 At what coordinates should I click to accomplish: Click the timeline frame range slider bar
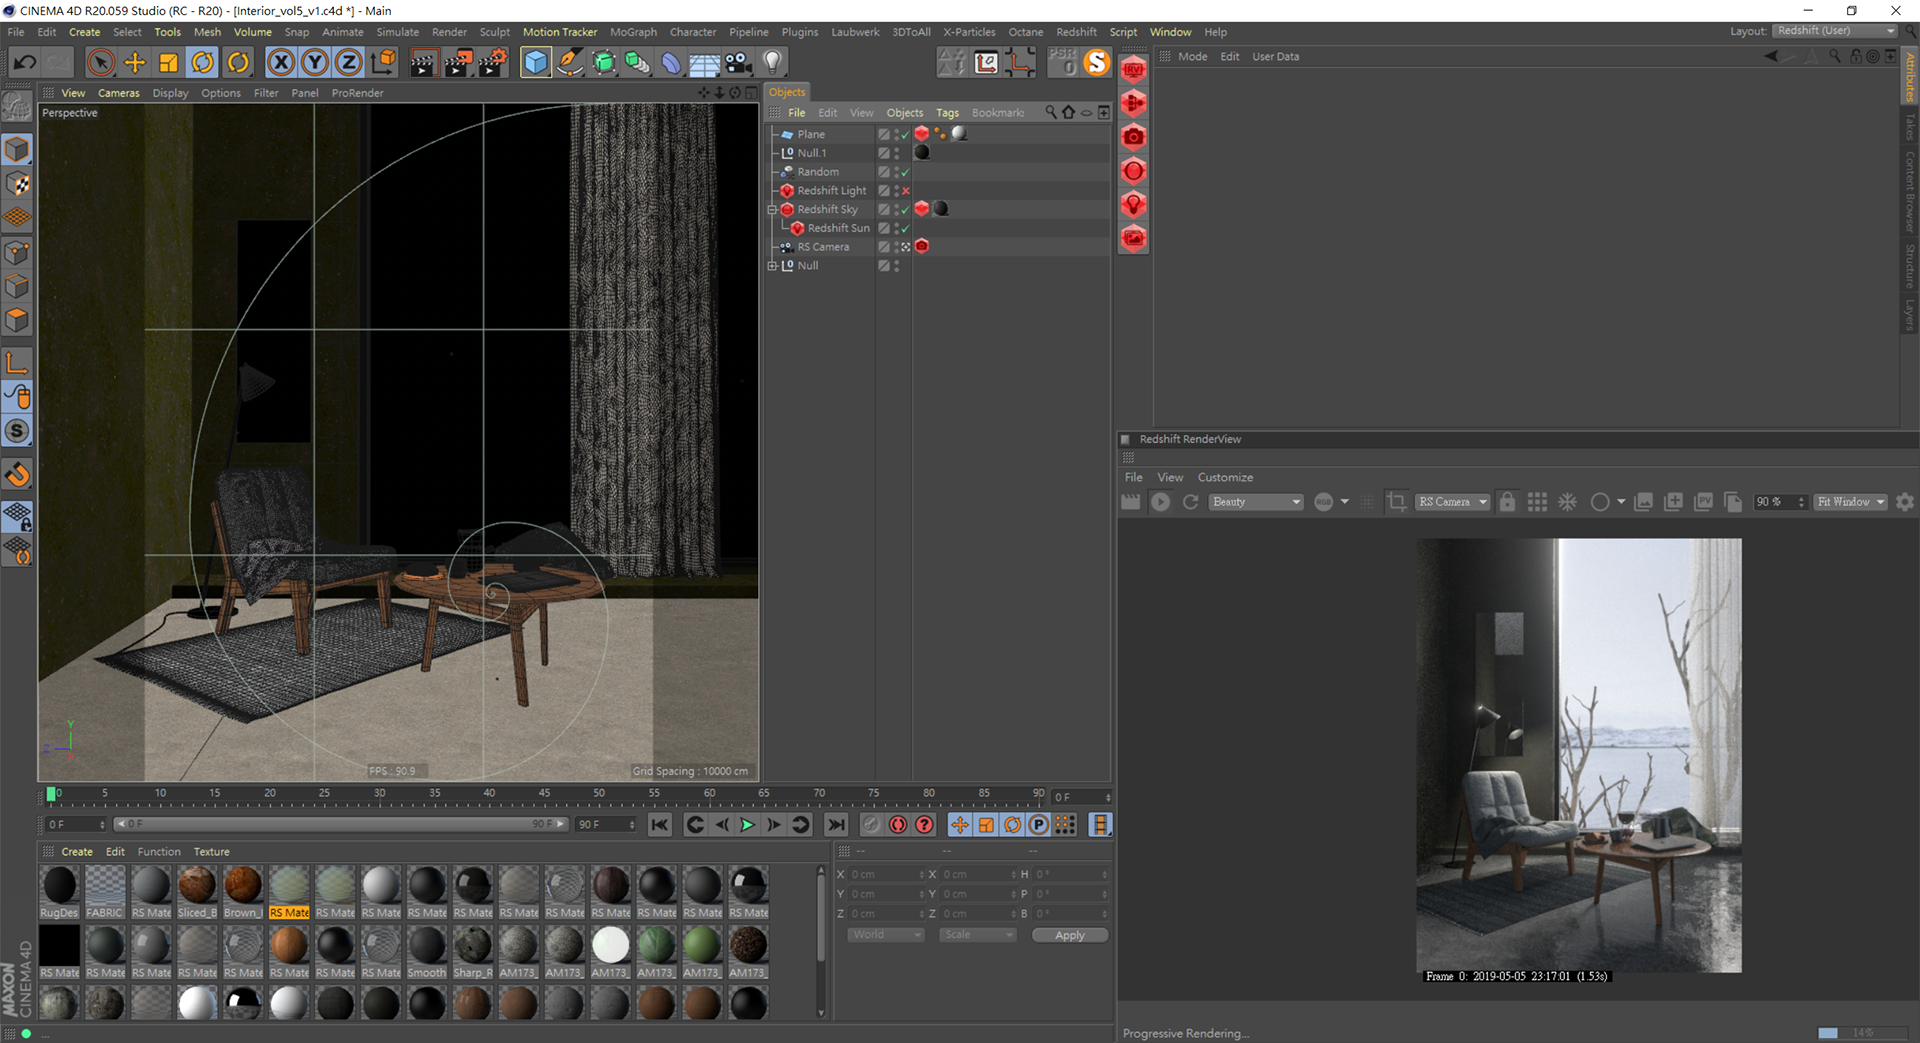click(x=340, y=825)
